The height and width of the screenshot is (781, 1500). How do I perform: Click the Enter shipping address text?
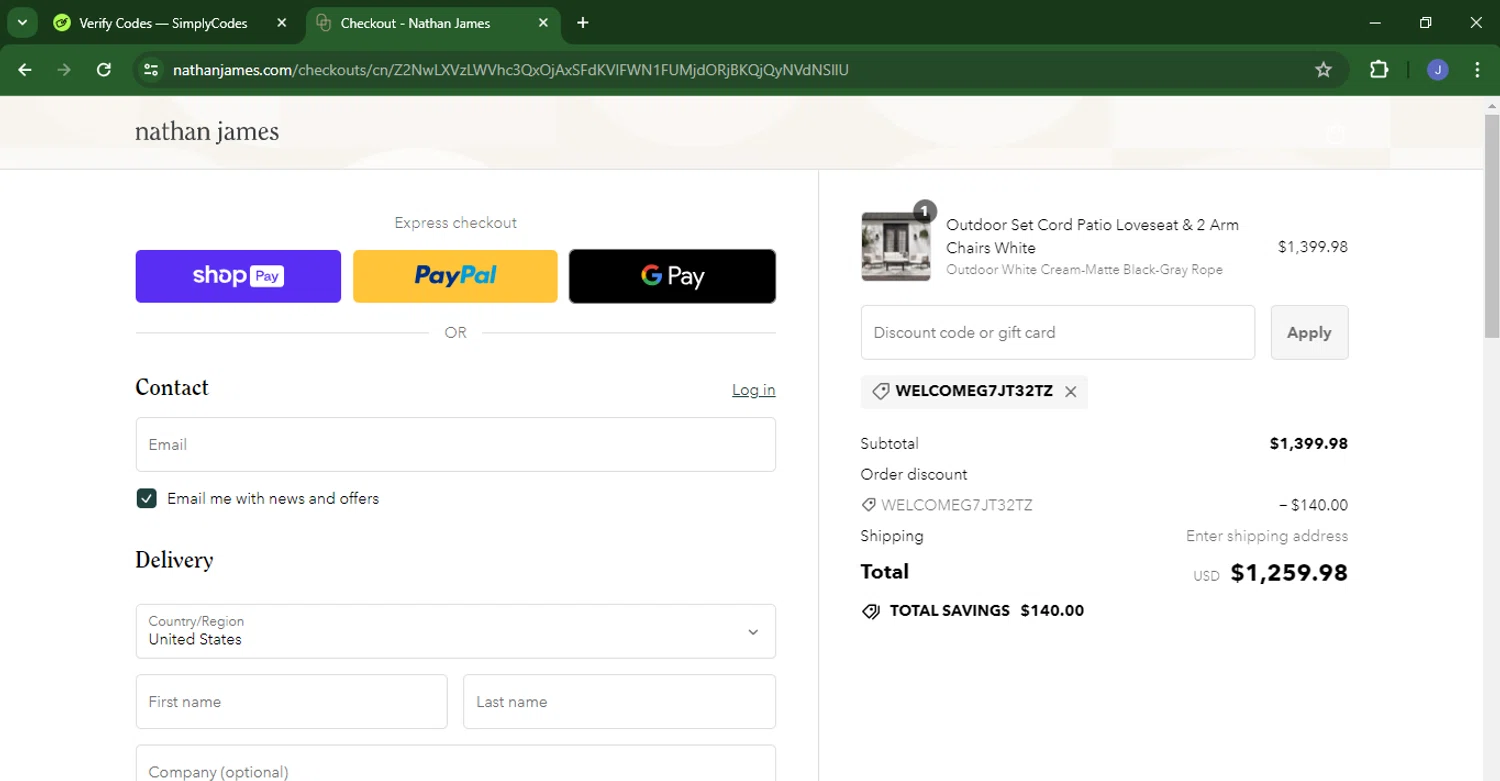tap(1267, 536)
